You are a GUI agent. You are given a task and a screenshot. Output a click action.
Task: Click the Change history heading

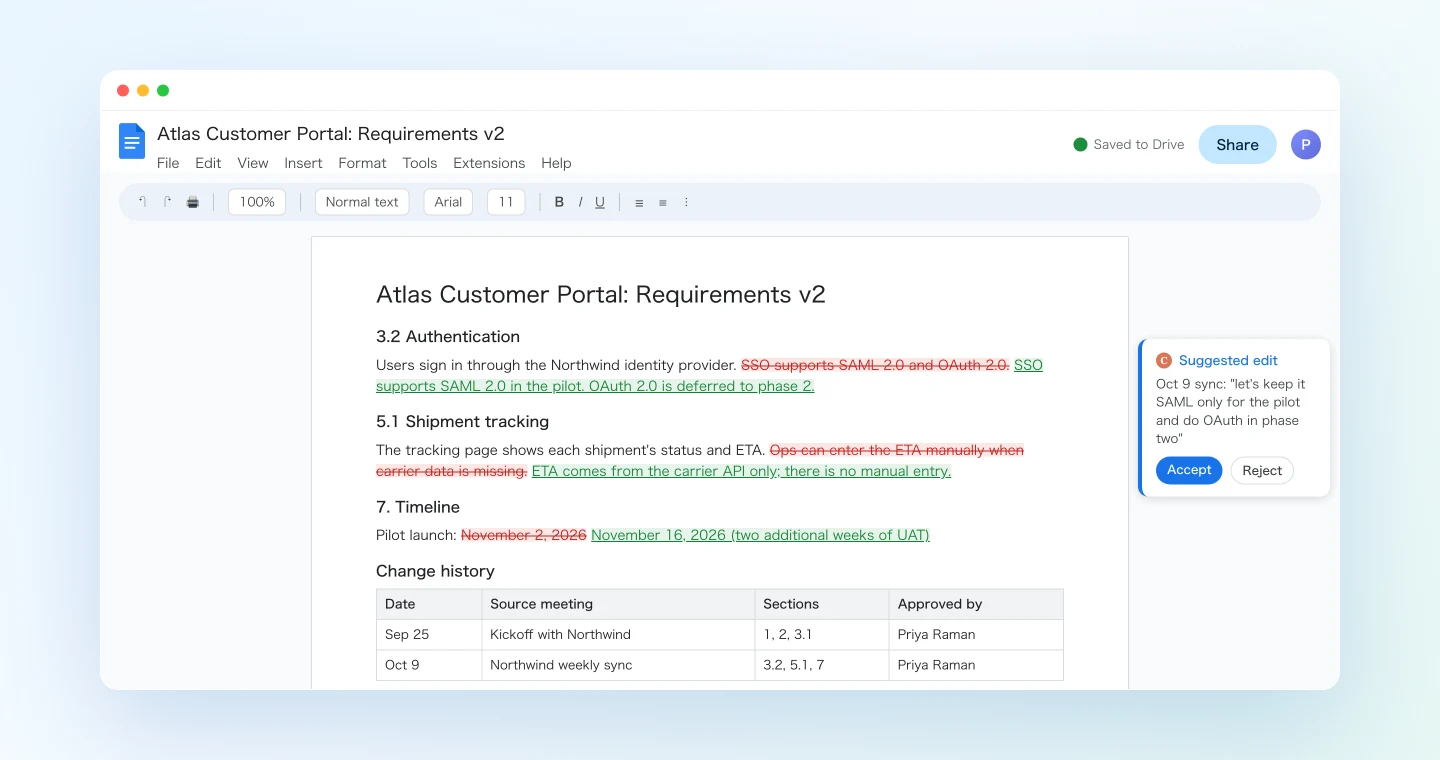coord(435,571)
